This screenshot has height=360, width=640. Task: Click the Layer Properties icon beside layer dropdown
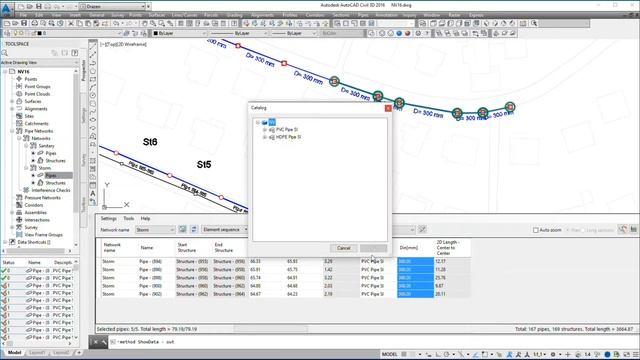7,33
